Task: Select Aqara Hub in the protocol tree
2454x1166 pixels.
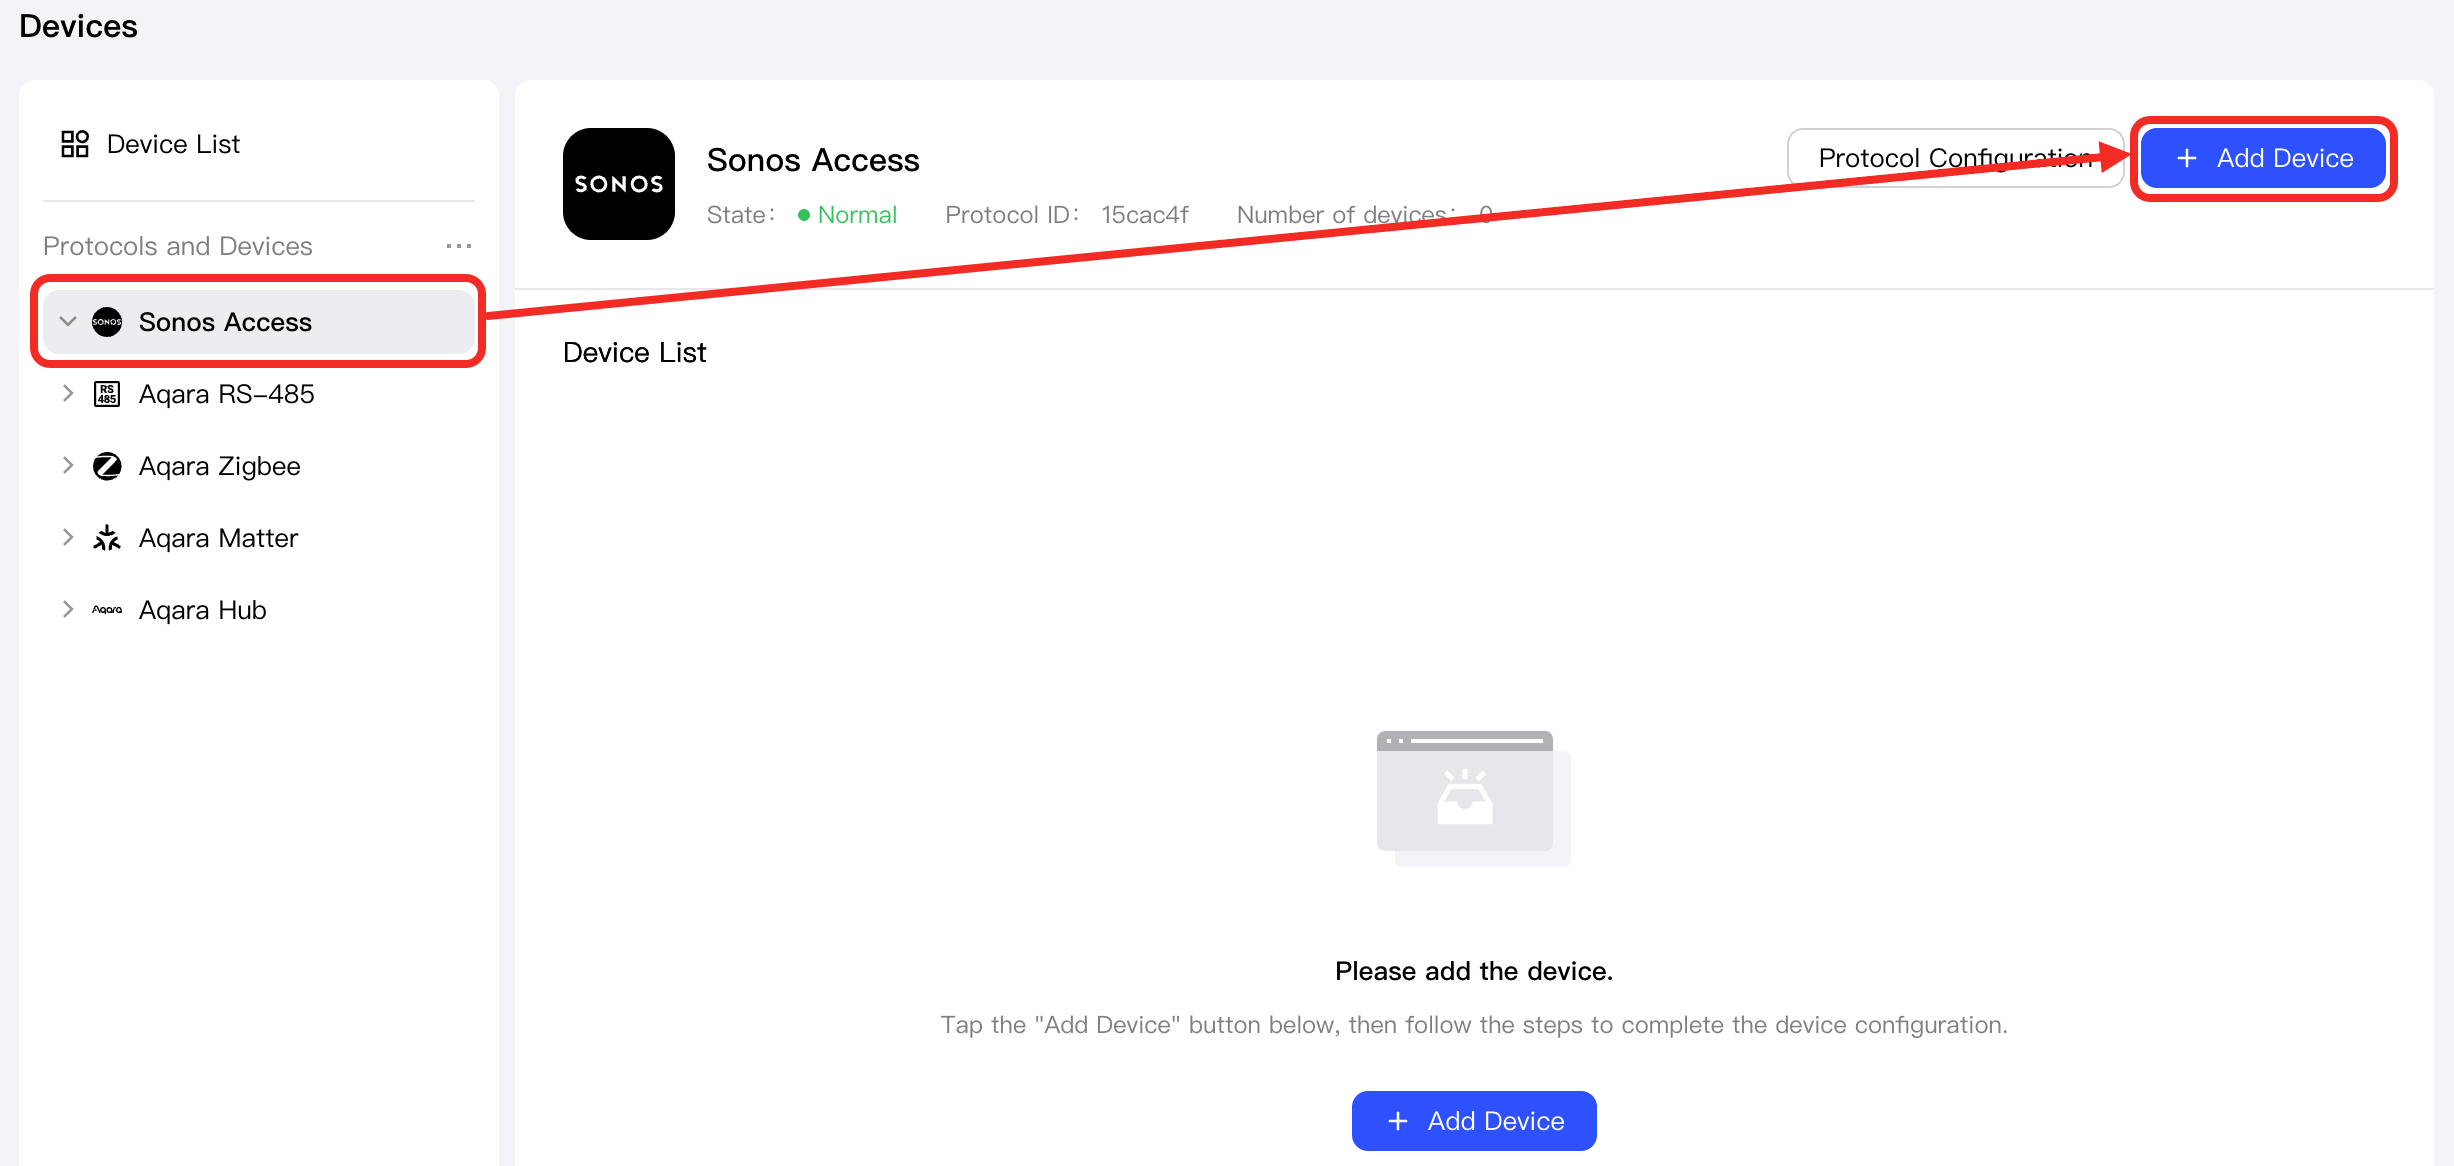Action: coord(259,610)
